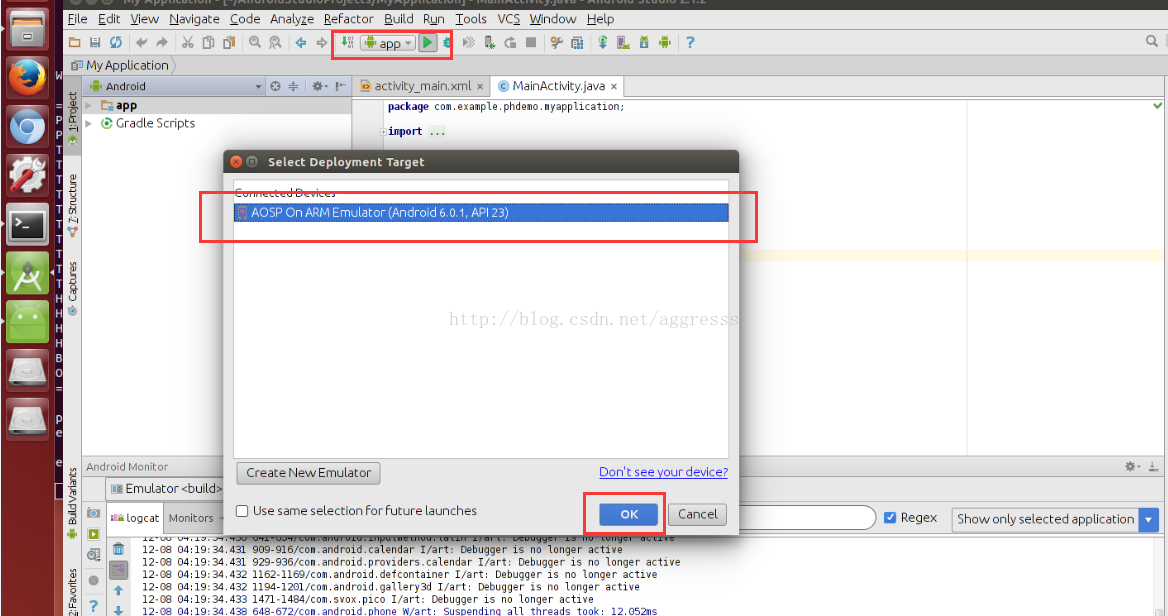The height and width of the screenshot is (616, 1168).
Task: Expand the collapsed import block
Action: [x=383, y=132]
